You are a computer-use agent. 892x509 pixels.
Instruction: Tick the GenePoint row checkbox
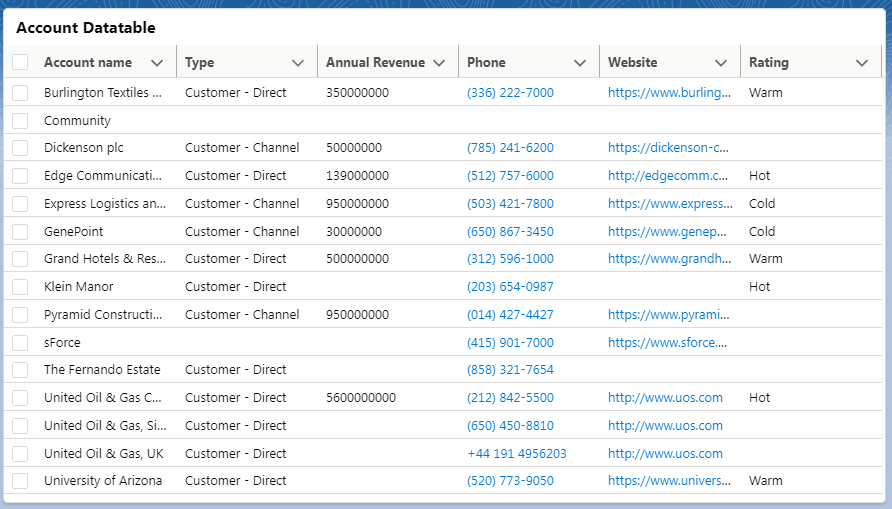[x=20, y=231]
